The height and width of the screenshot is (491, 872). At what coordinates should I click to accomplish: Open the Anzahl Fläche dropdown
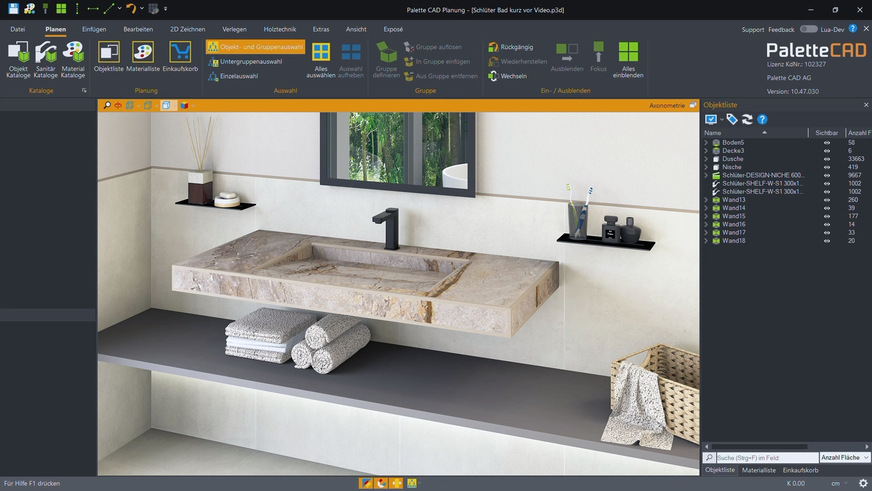pos(845,458)
